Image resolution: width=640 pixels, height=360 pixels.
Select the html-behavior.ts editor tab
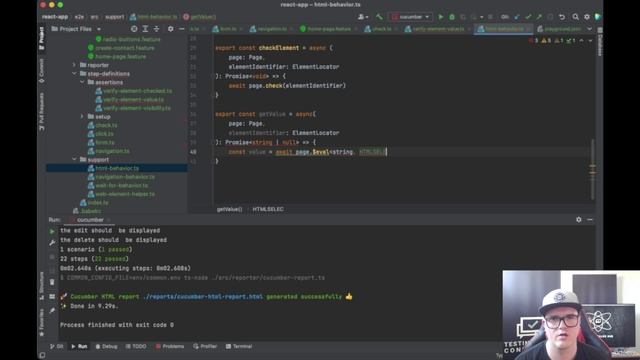point(504,29)
